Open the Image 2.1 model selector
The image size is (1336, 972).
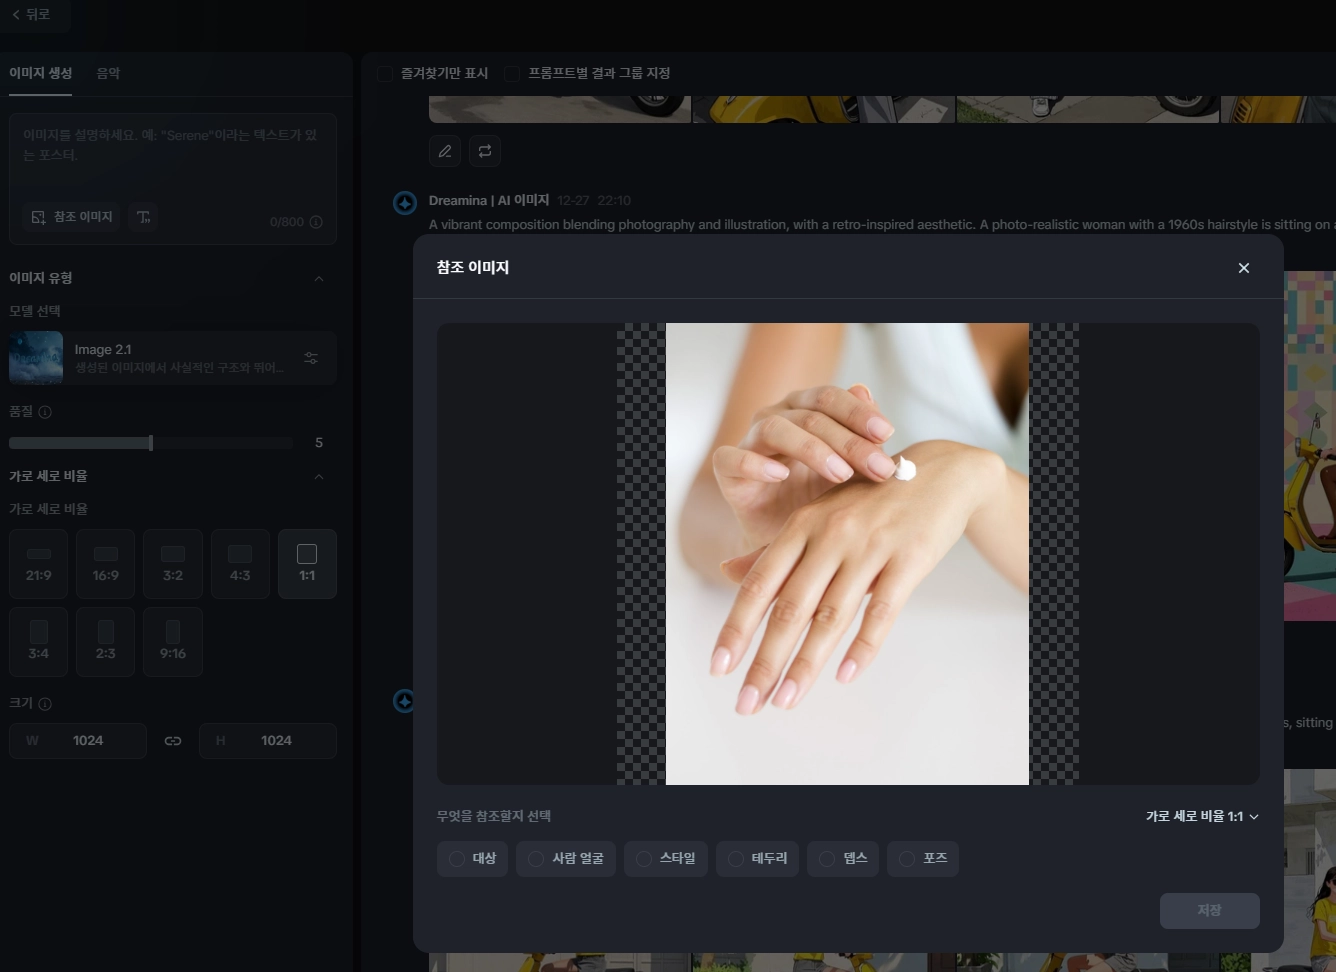[173, 357]
